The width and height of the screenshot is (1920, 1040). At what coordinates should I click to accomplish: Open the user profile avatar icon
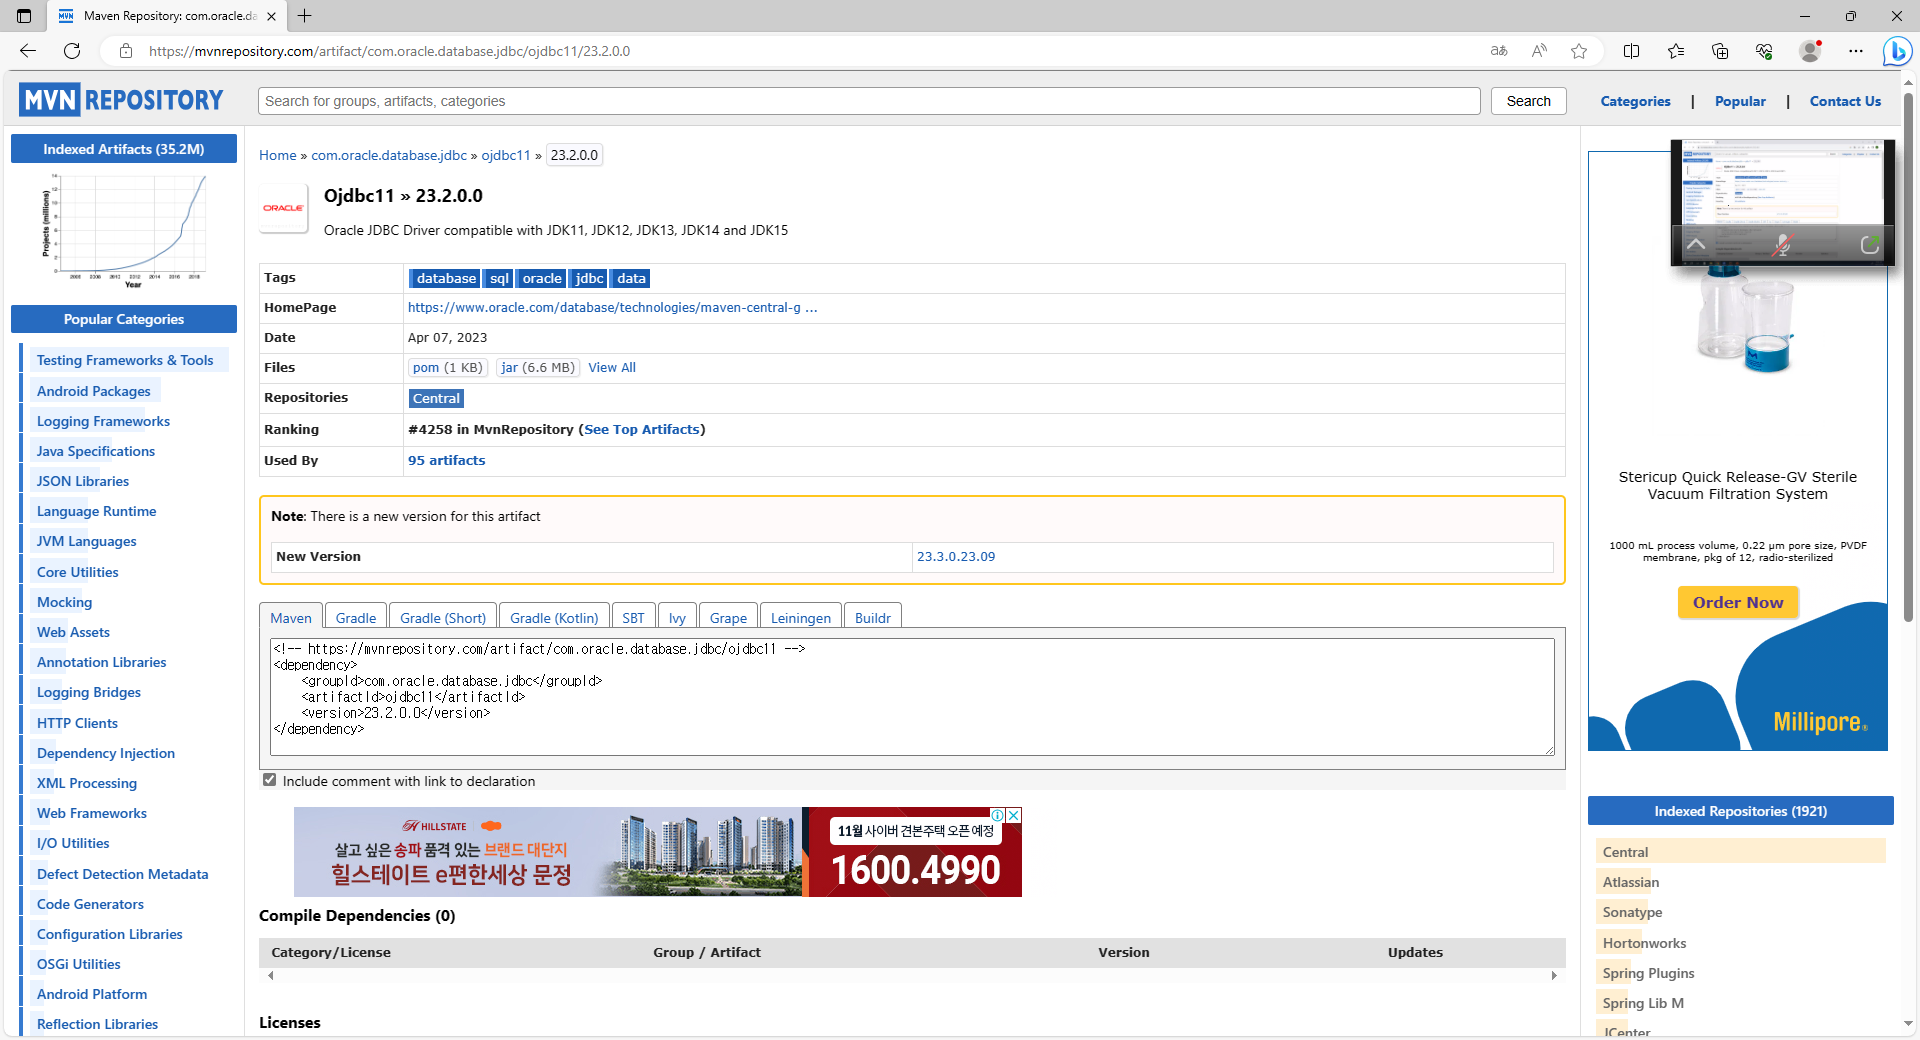pyautogui.click(x=1810, y=51)
